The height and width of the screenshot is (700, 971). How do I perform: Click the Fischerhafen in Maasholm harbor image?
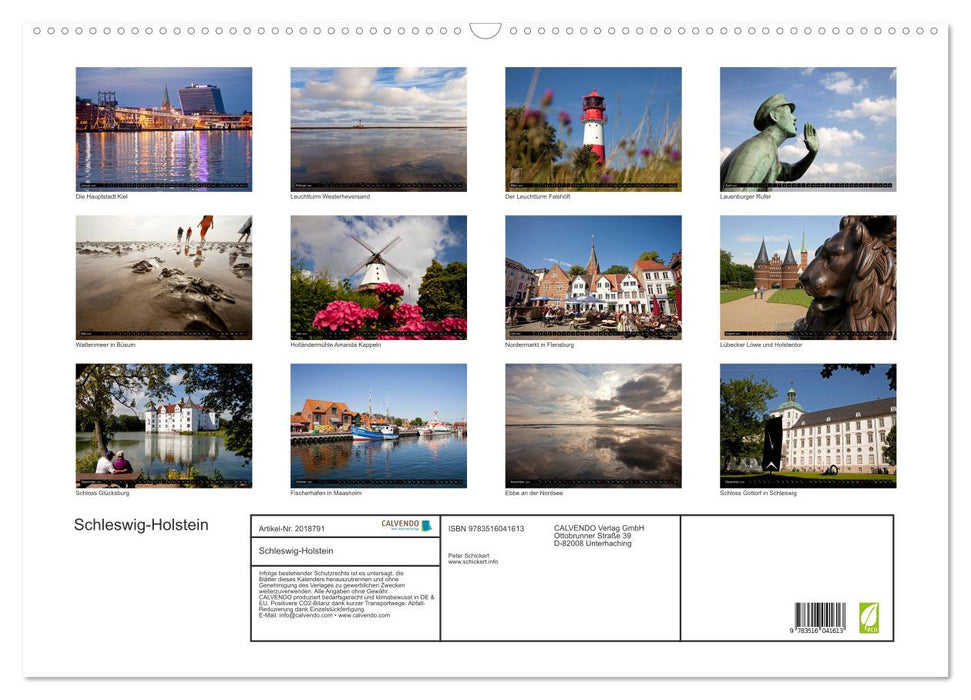[378, 425]
